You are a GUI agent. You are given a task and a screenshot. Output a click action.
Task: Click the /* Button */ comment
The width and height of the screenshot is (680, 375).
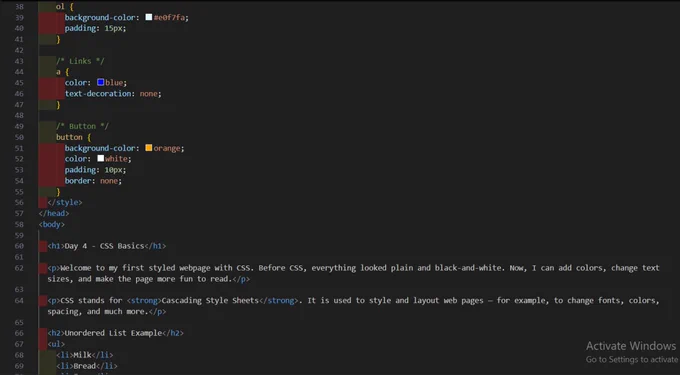[x=82, y=126]
